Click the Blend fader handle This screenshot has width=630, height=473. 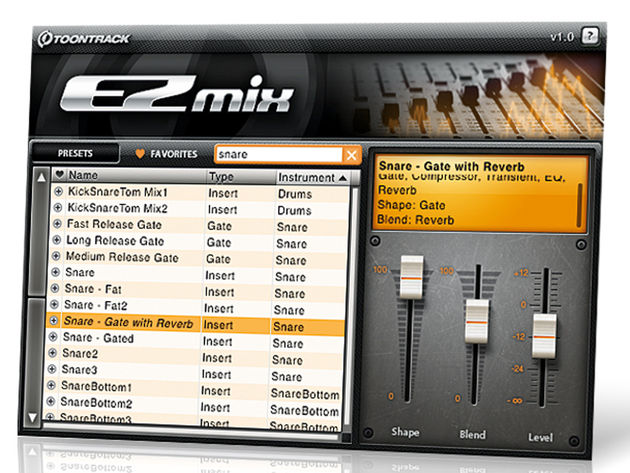pyautogui.click(x=477, y=321)
